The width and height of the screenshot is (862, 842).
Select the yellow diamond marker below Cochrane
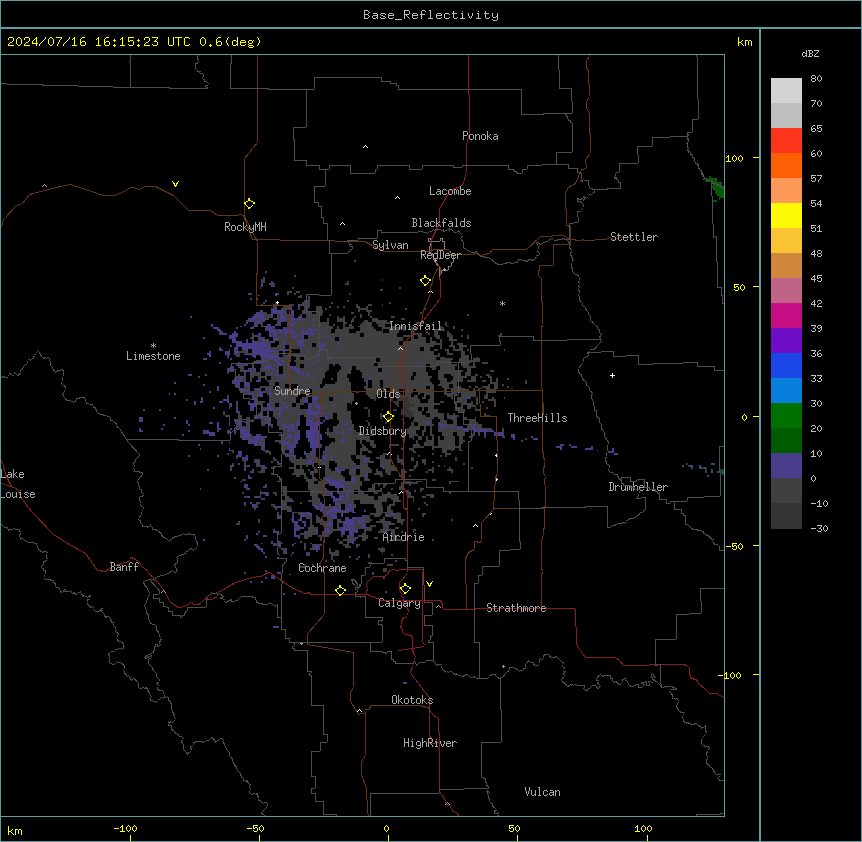pos(340,590)
